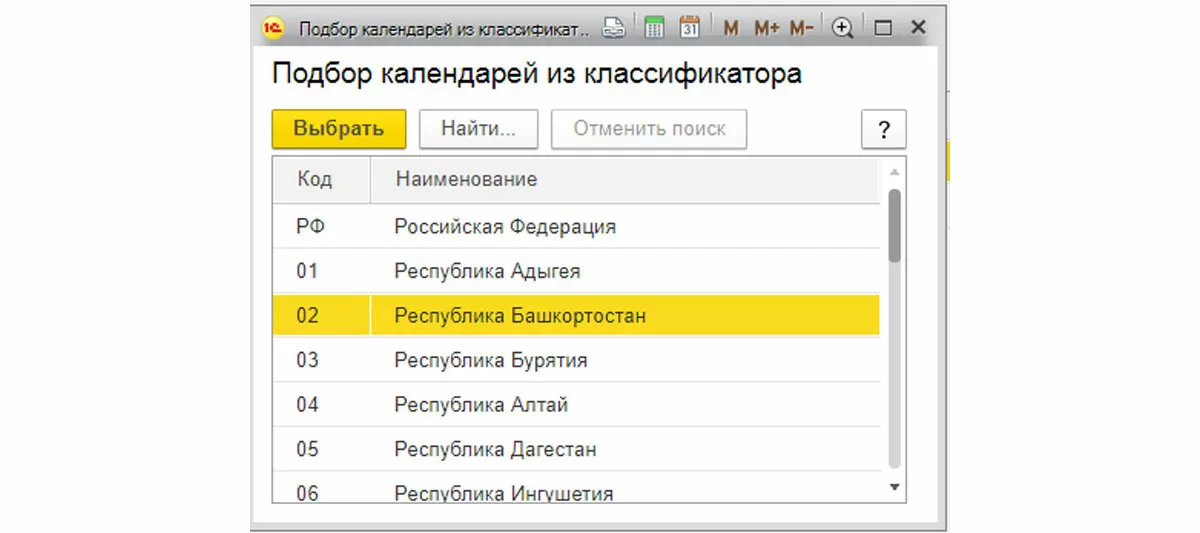This screenshot has width=1200, height=533.
Task: Click the scrollbar down arrow
Action: [895, 487]
